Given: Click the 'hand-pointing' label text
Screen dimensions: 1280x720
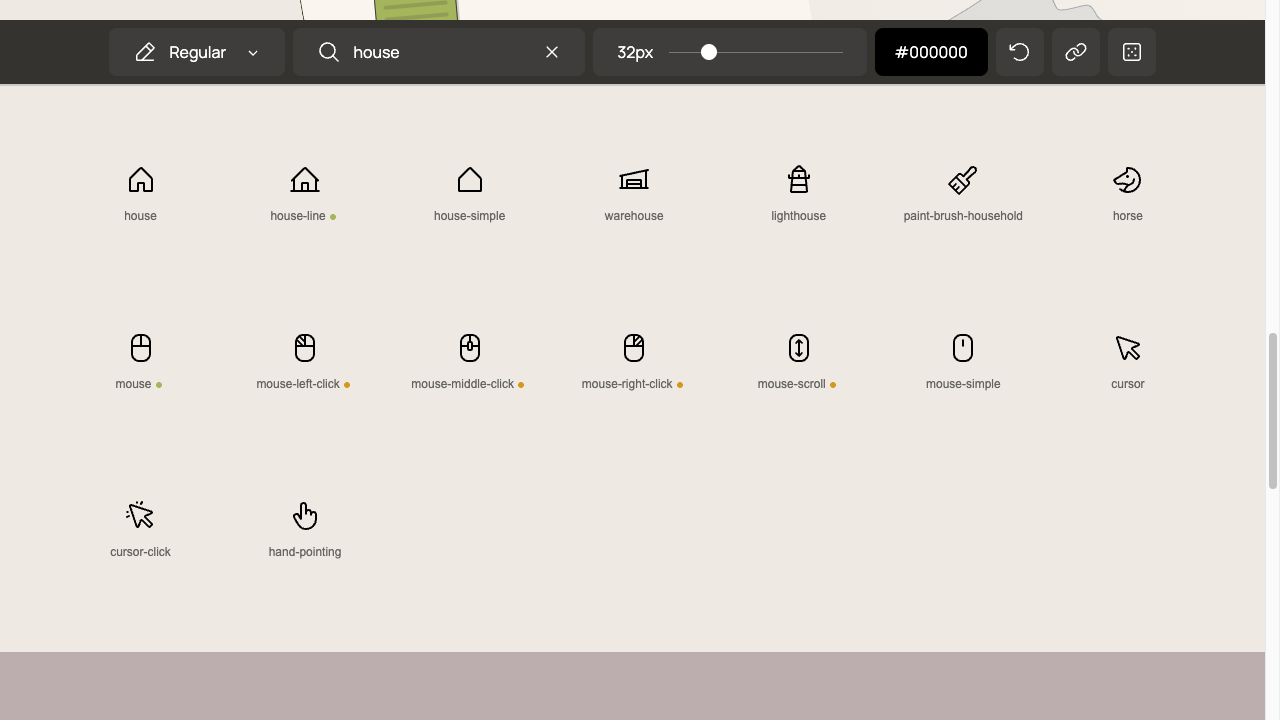Looking at the screenshot, I should pos(305,552).
